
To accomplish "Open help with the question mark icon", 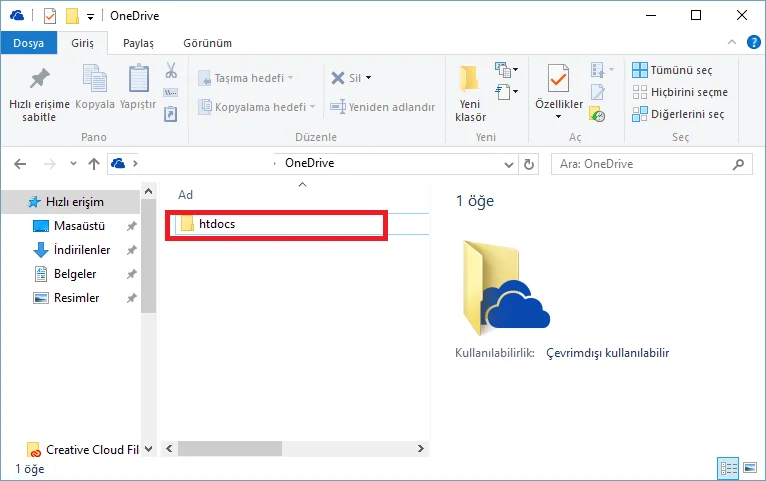I will pos(754,42).
